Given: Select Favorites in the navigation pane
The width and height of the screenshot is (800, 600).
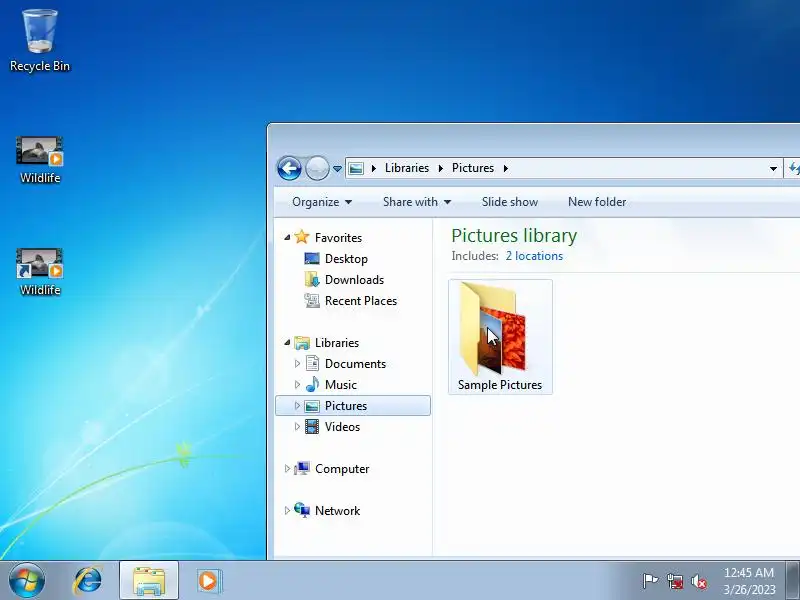Looking at the screenshot, I should (338, 238).
